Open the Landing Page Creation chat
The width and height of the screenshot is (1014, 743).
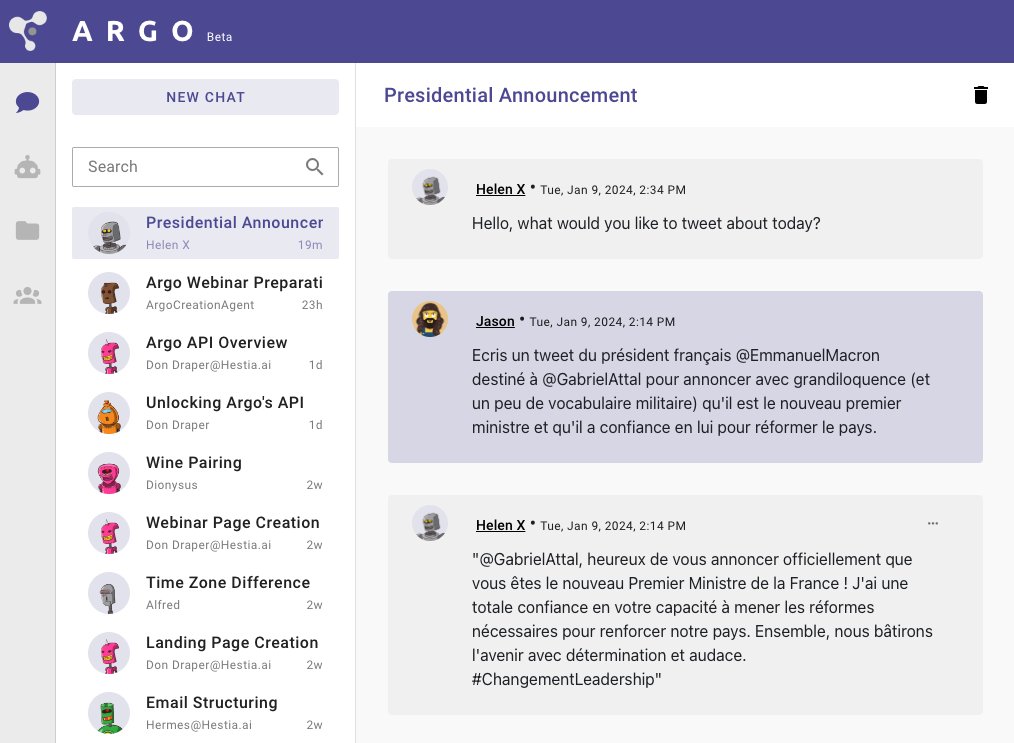coord(205,653)
